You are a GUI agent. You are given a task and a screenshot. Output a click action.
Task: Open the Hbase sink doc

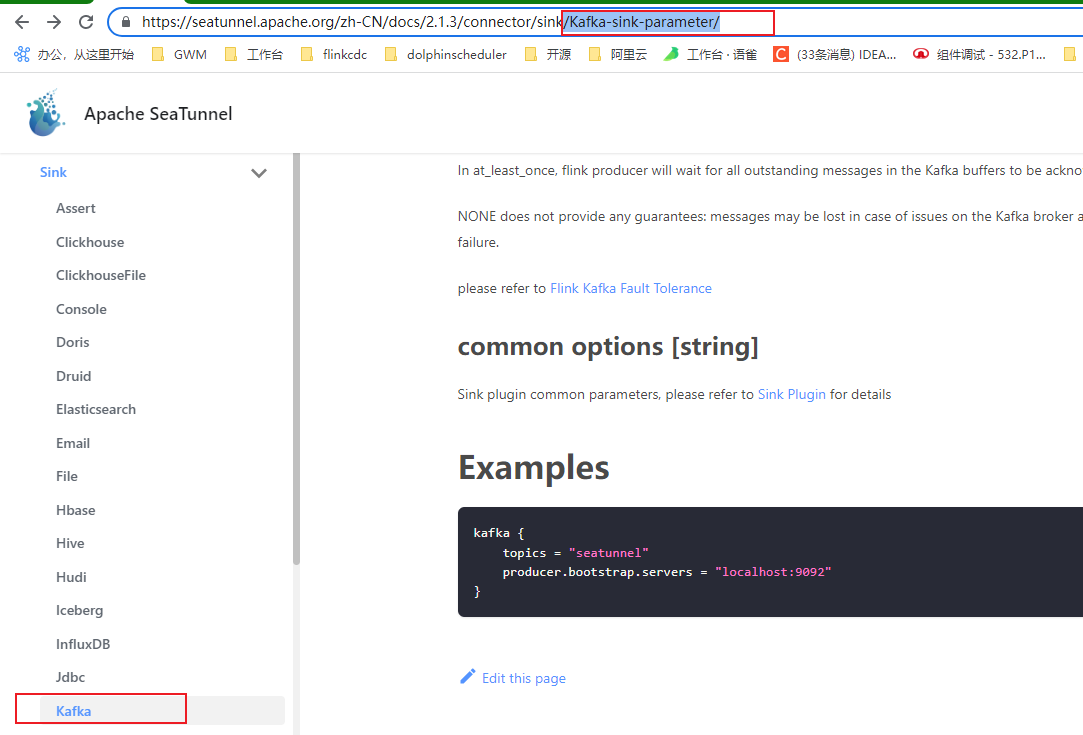point(76,510)
